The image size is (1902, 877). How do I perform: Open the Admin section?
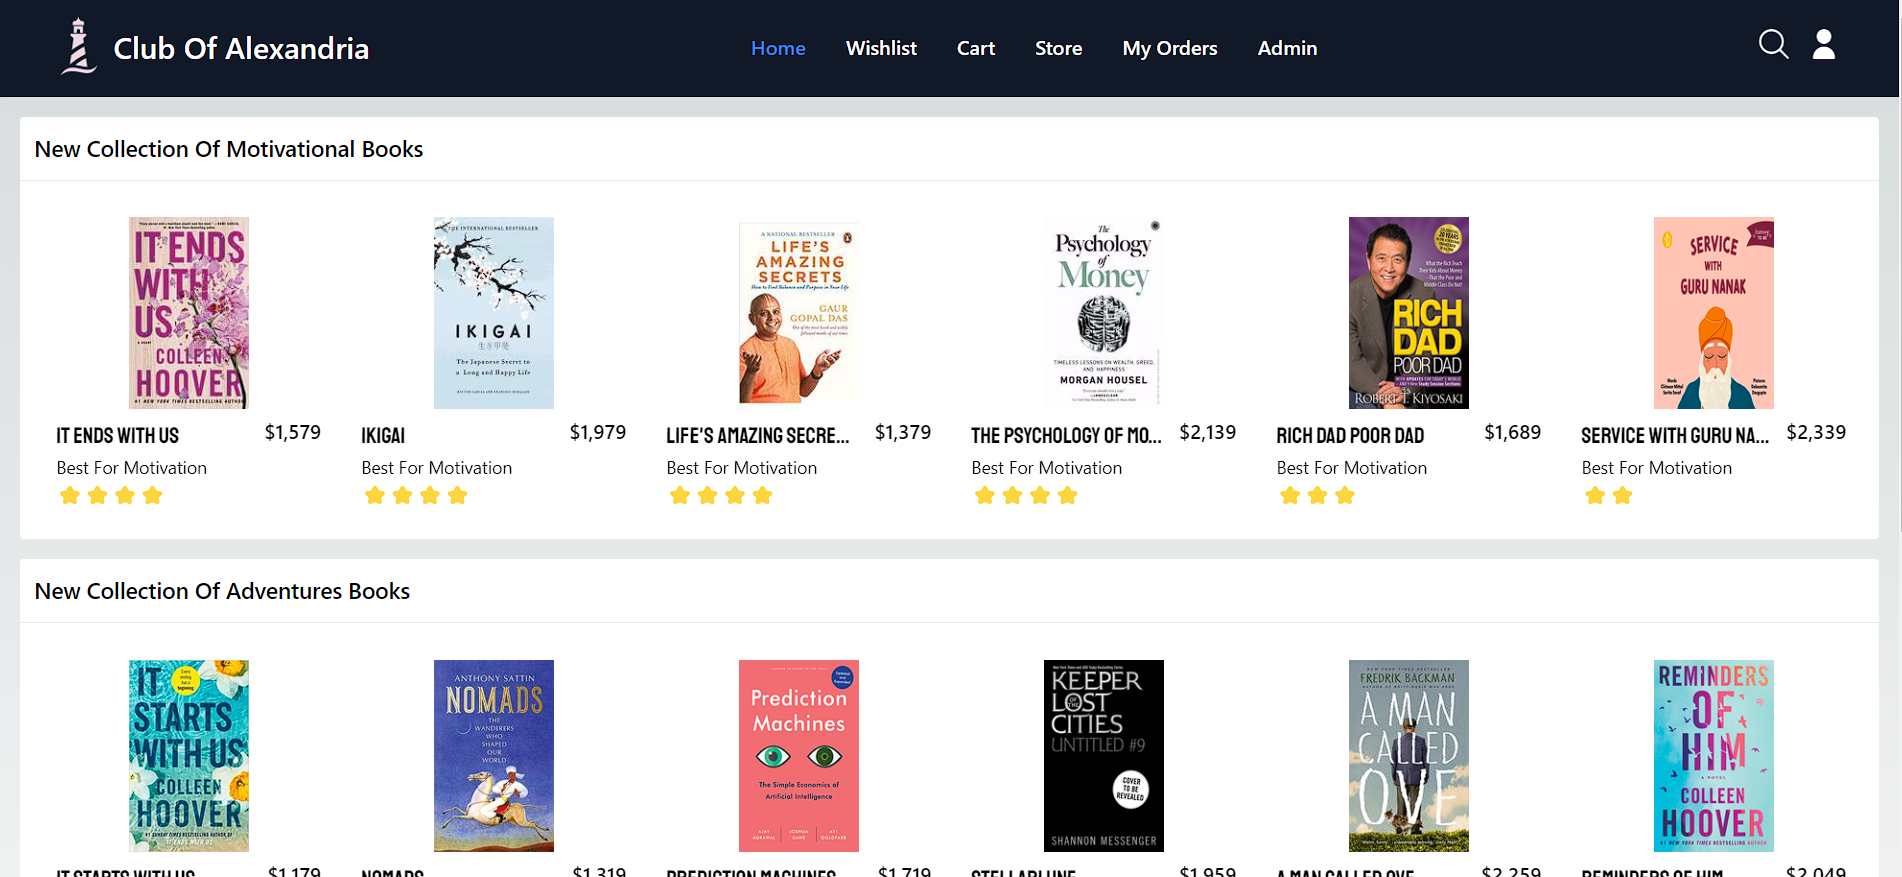(1287, 48)
